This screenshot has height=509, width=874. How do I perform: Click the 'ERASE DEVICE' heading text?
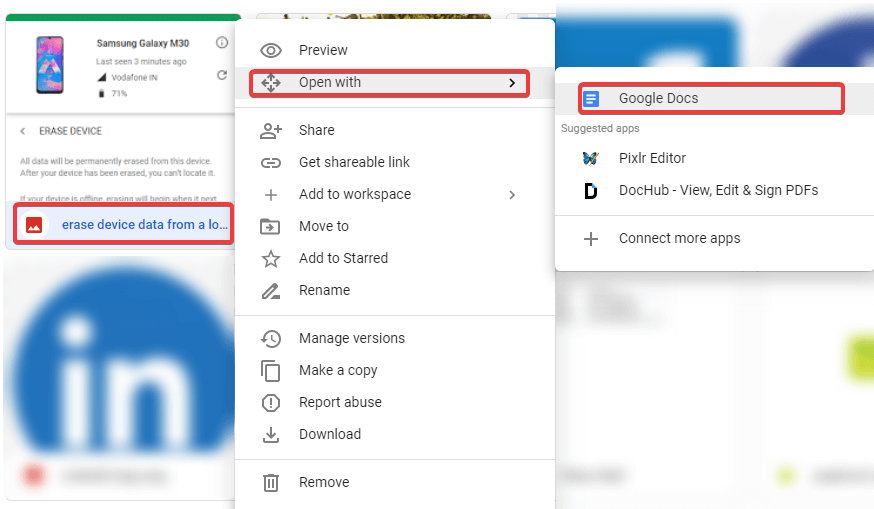70,131
